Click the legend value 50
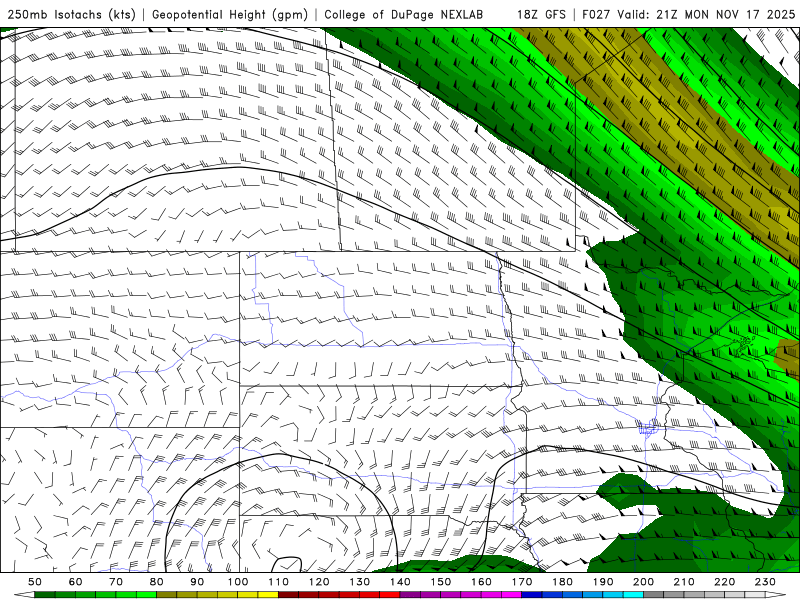 [35, 582]
